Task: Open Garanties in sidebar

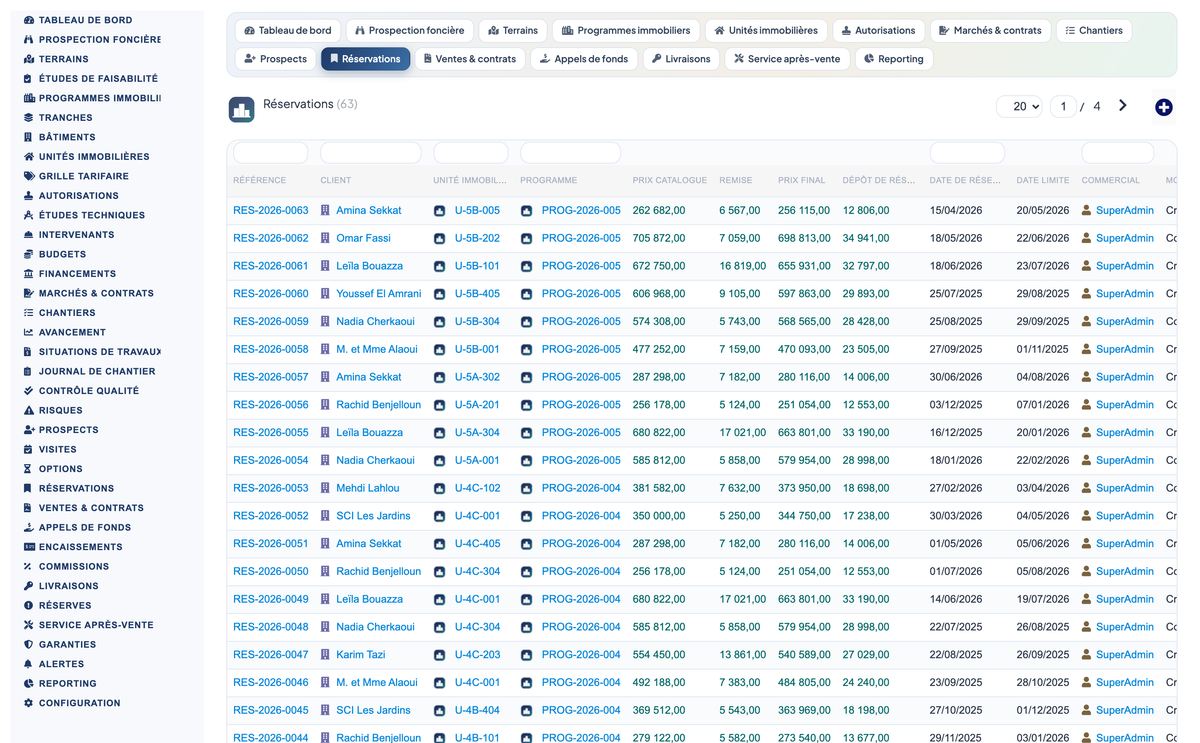Action: [x=60, y=645]
